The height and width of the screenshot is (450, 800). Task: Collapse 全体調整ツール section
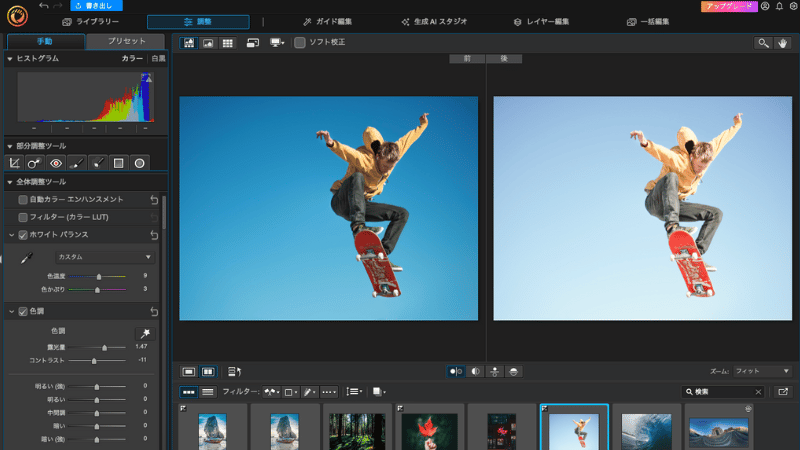click(10, 182)
